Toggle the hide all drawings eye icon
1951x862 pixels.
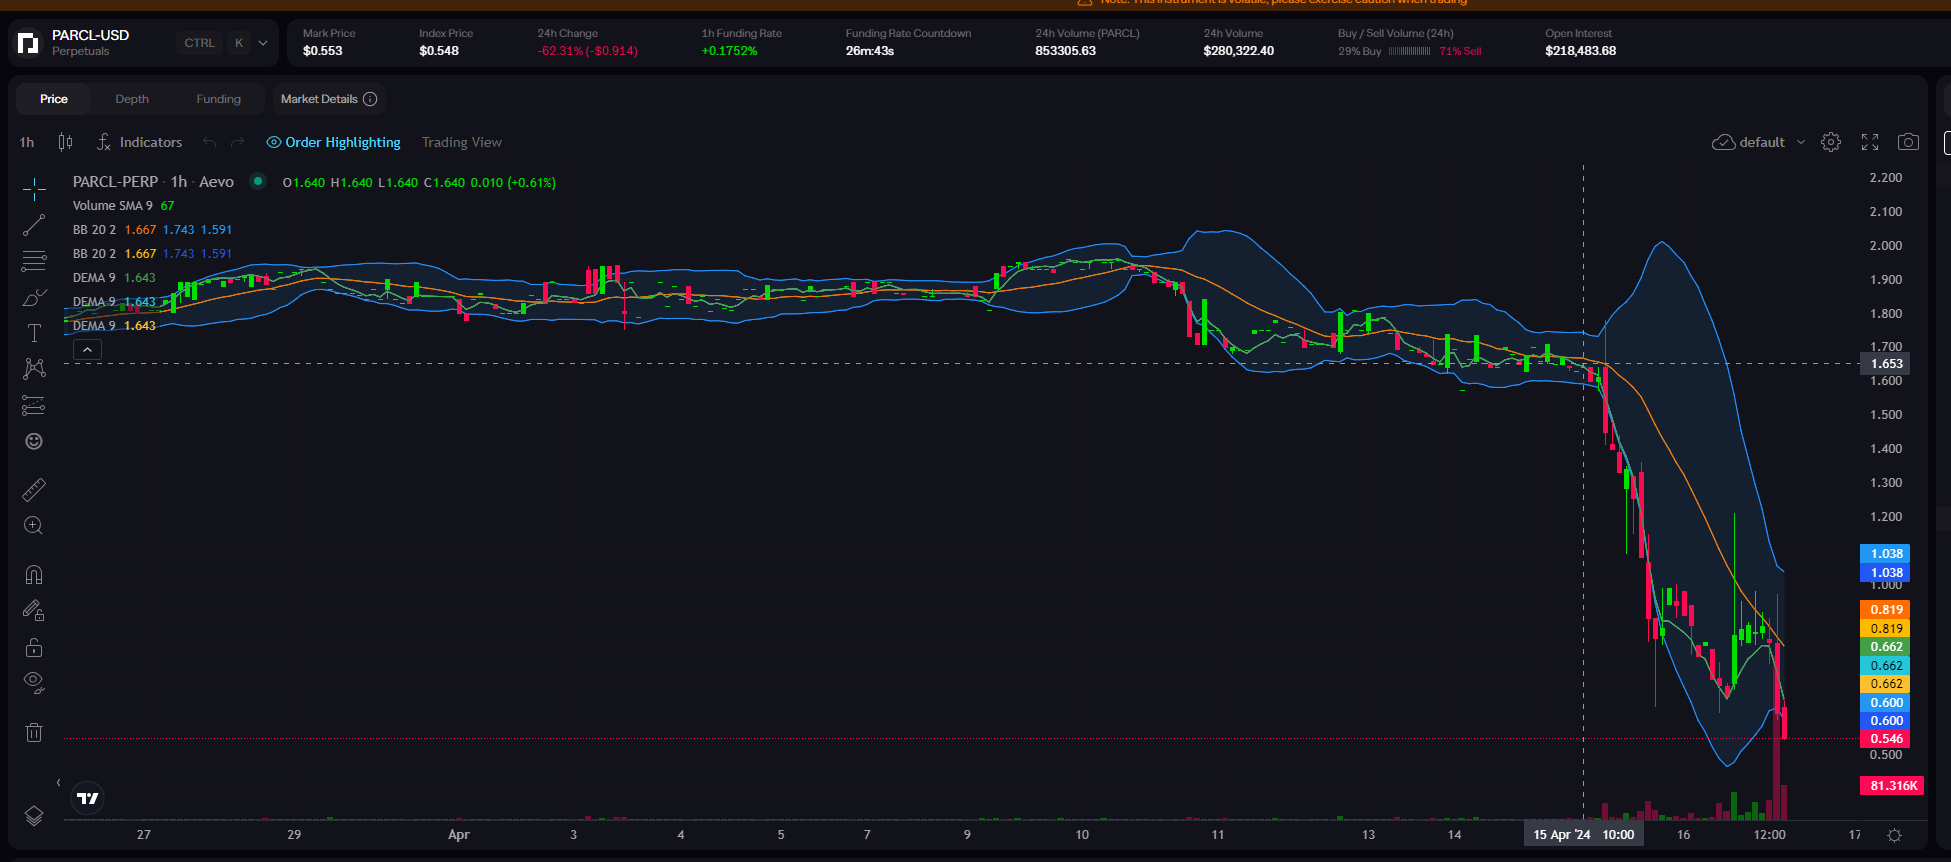click(34, 683)
